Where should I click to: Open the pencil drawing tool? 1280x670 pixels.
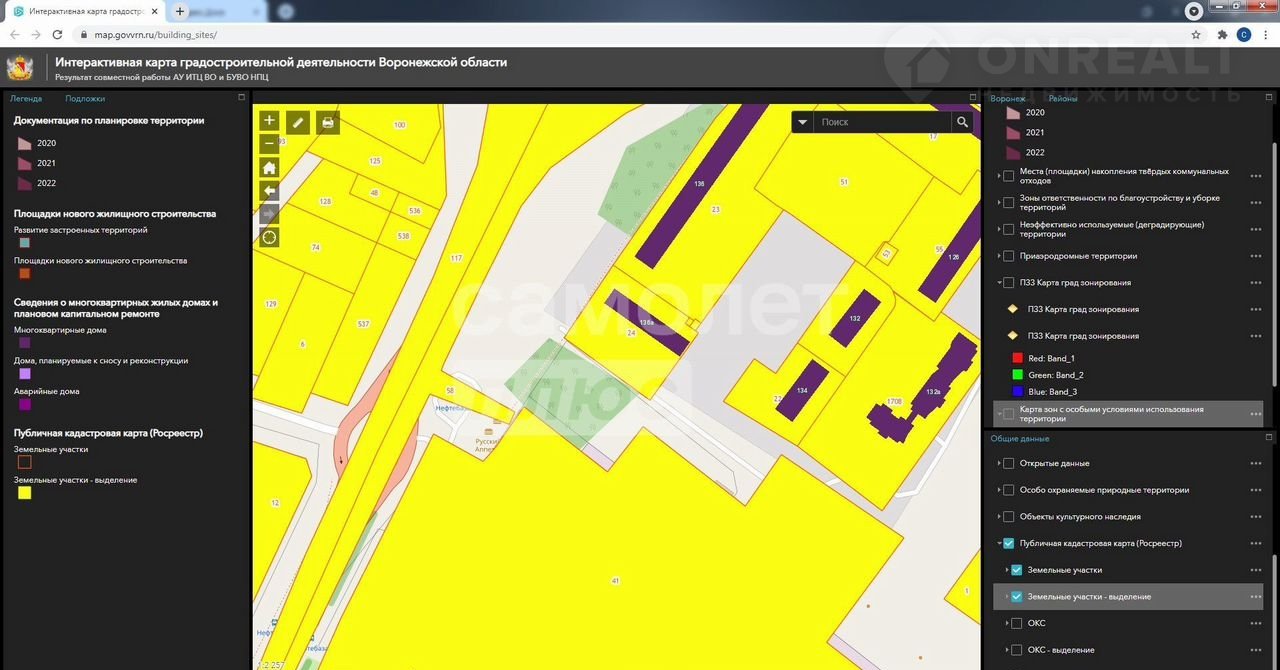(x=298, y=122)
